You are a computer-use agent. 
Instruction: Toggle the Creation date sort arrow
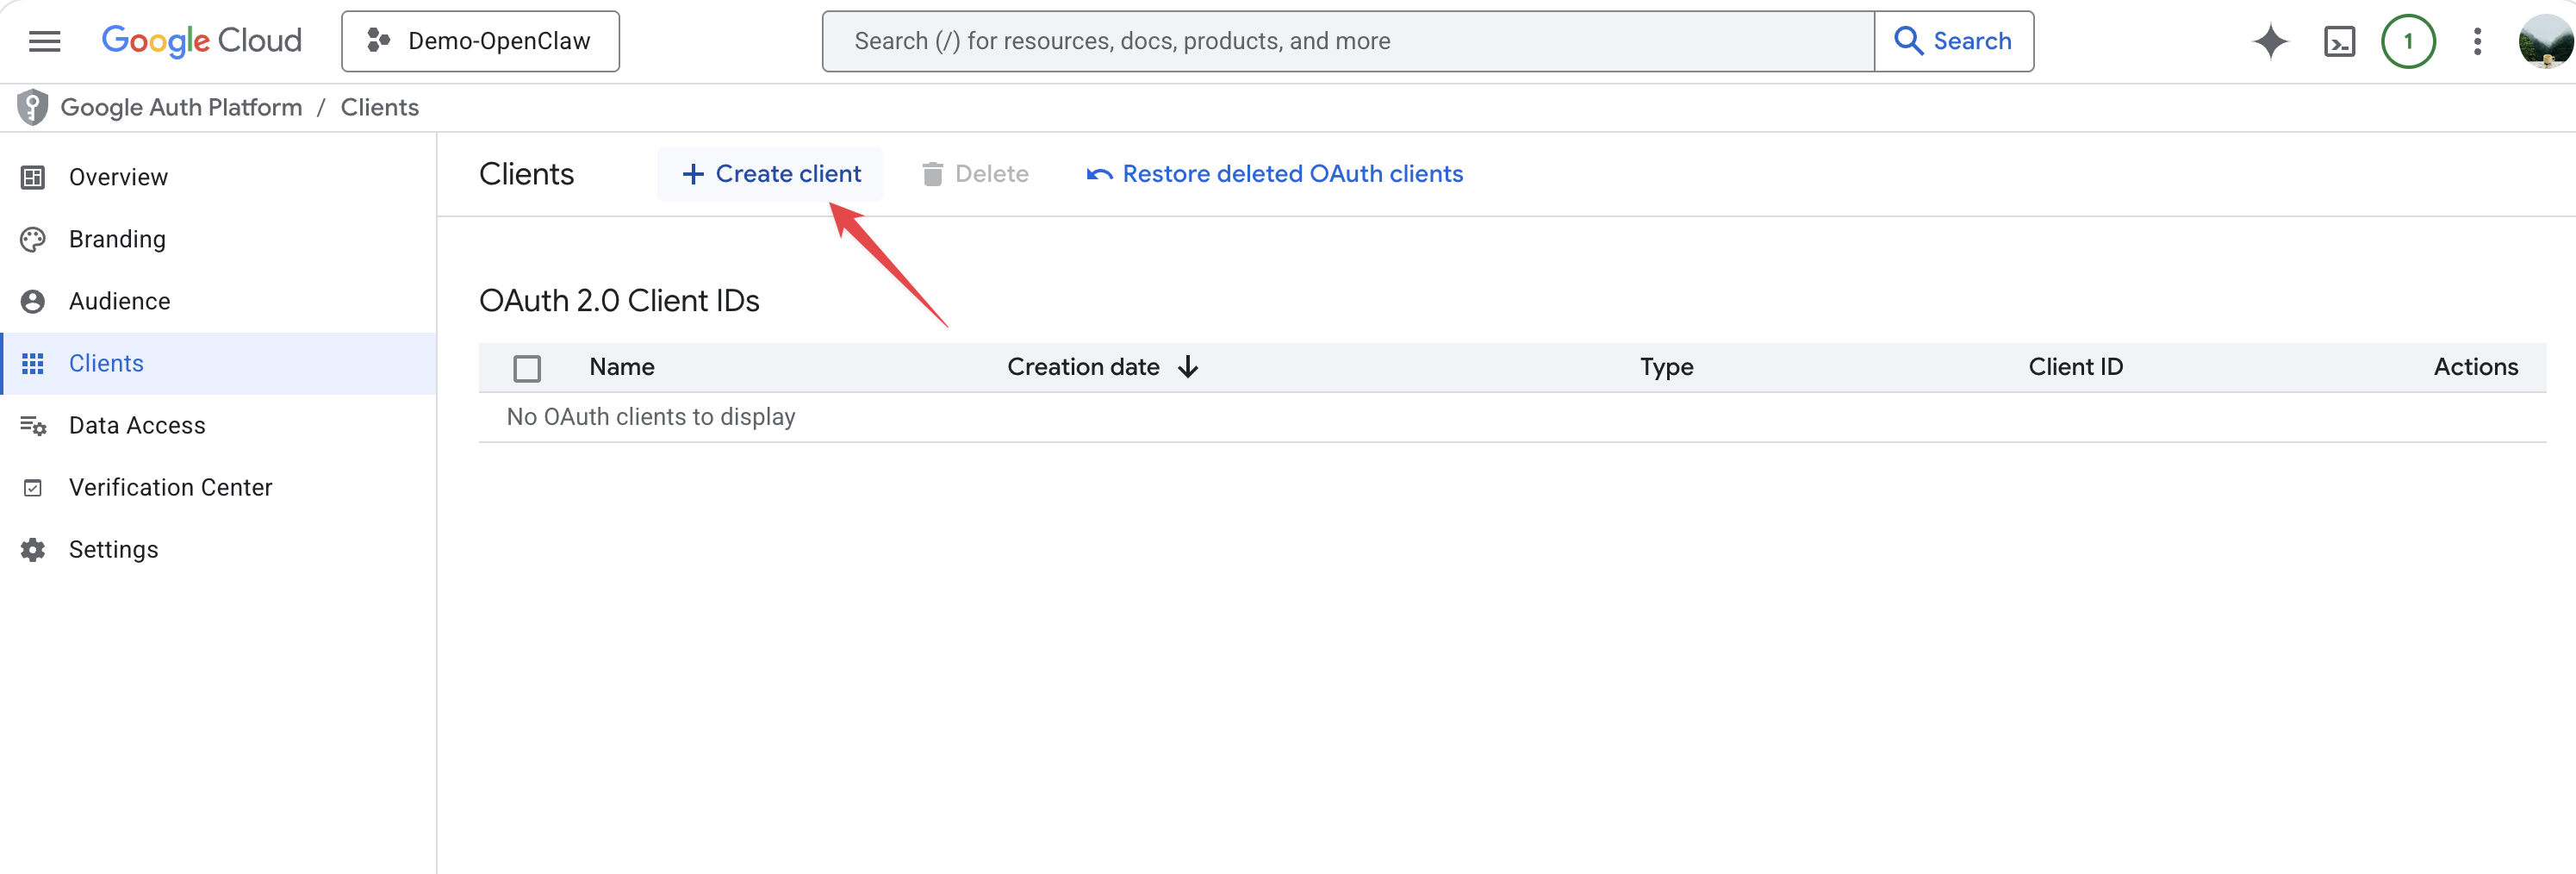1188,367
